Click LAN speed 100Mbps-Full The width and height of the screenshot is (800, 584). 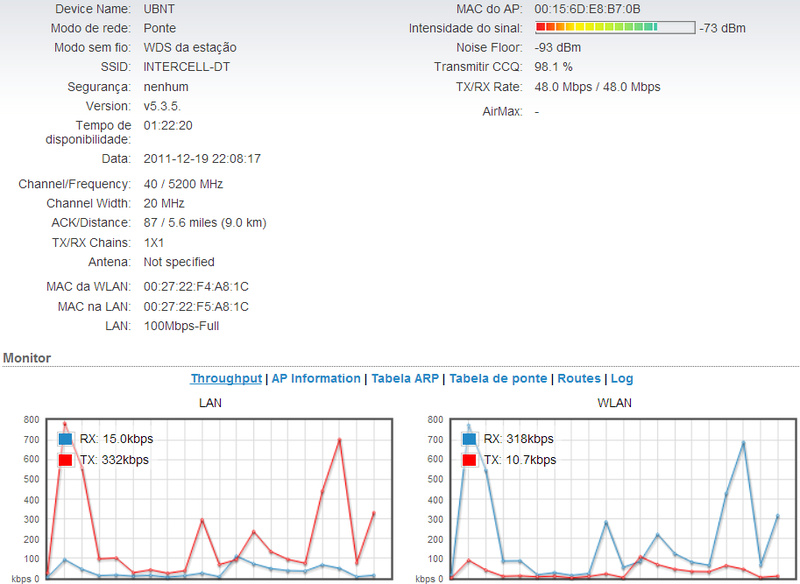tap(181, 326)
